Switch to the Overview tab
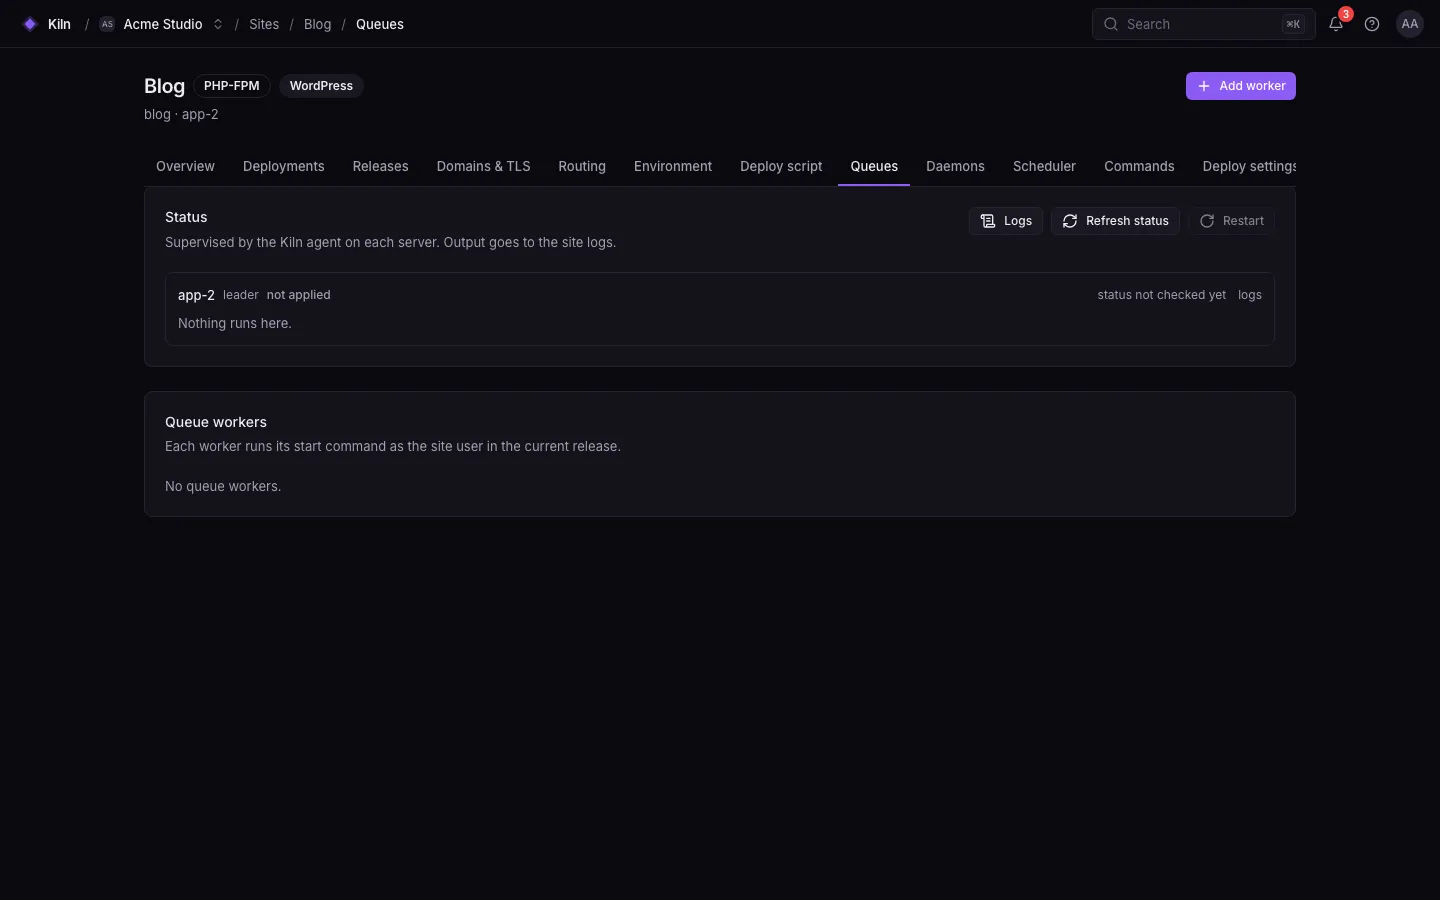Image resolution: width=1440 pixels, height=900 pixels. (x=185, y=166)
